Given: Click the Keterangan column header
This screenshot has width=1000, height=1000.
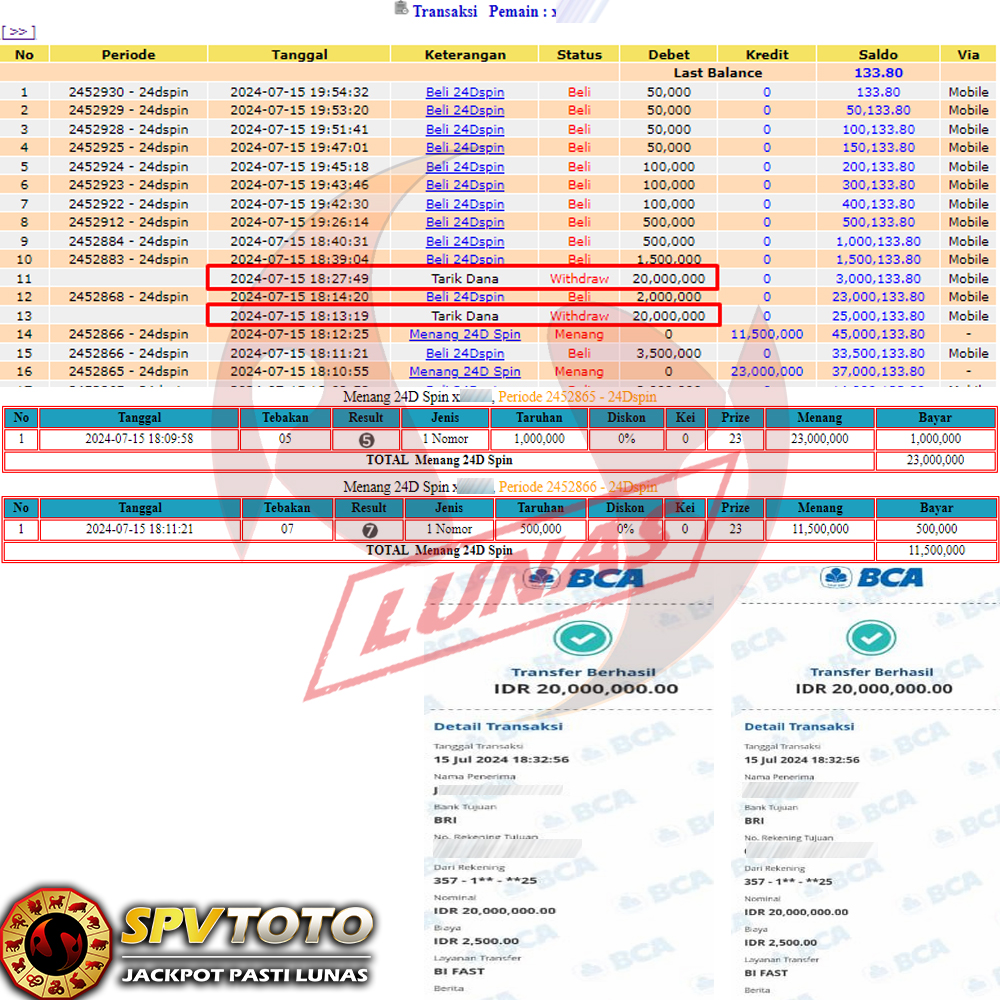Looking at the screenshot, I should (465, 55).
